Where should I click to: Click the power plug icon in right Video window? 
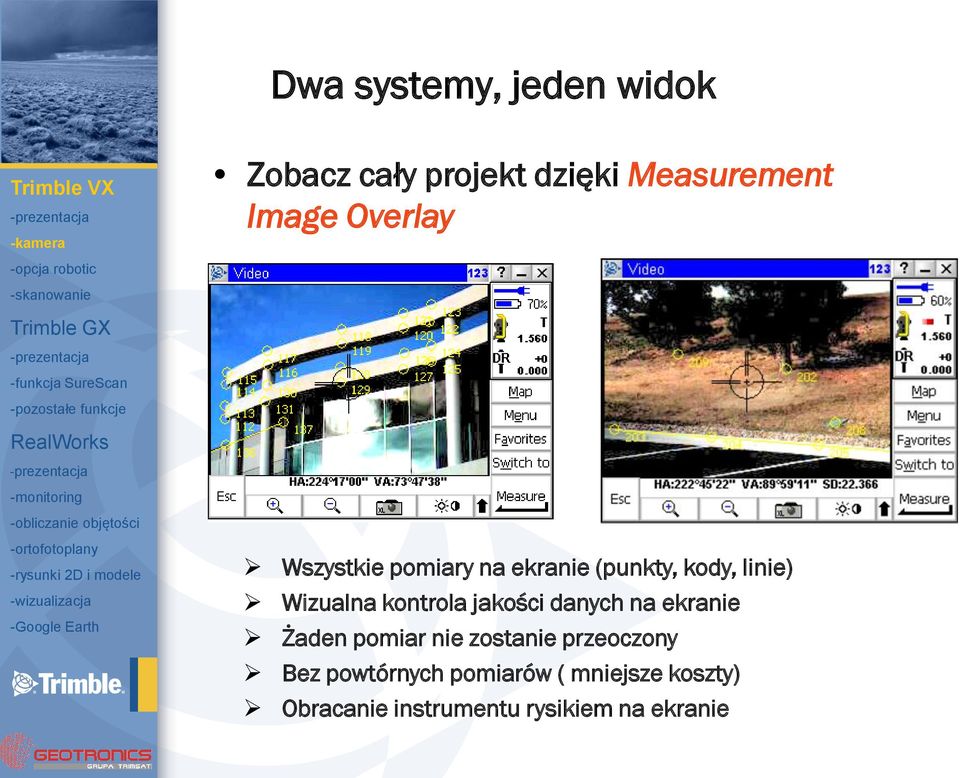pos(916,286)
